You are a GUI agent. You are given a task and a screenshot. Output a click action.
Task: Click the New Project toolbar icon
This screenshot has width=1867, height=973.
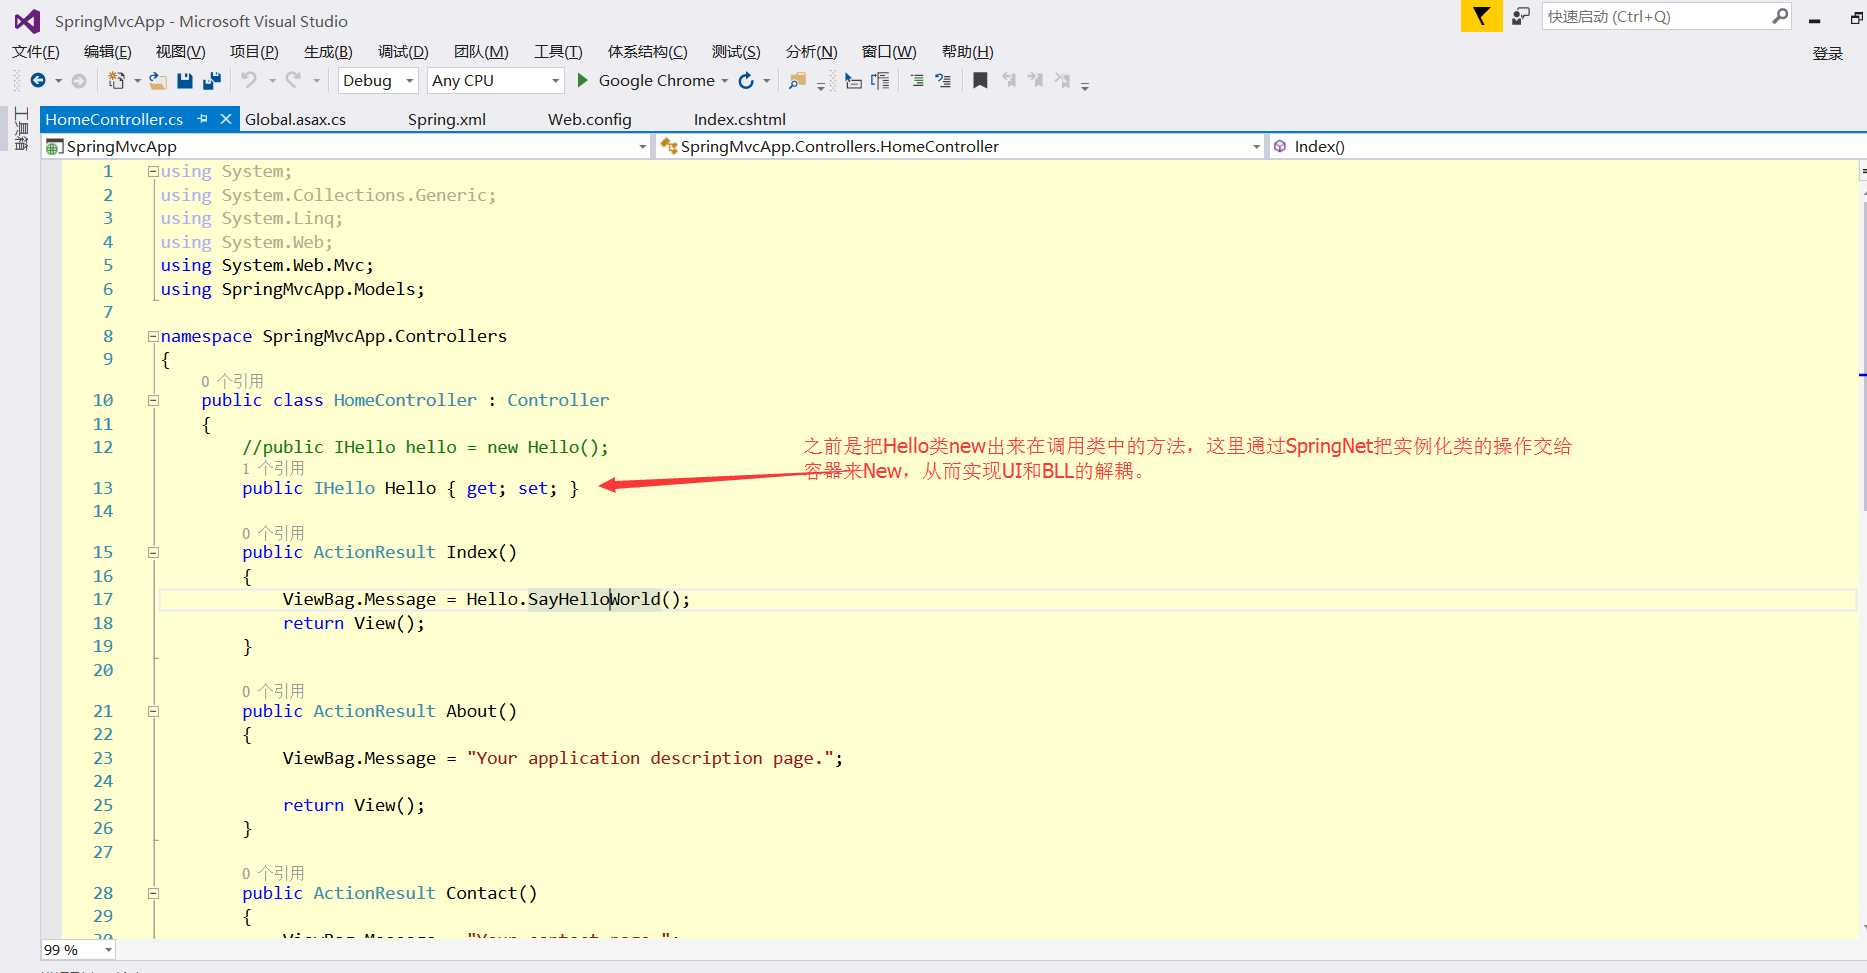coord(116,80)
